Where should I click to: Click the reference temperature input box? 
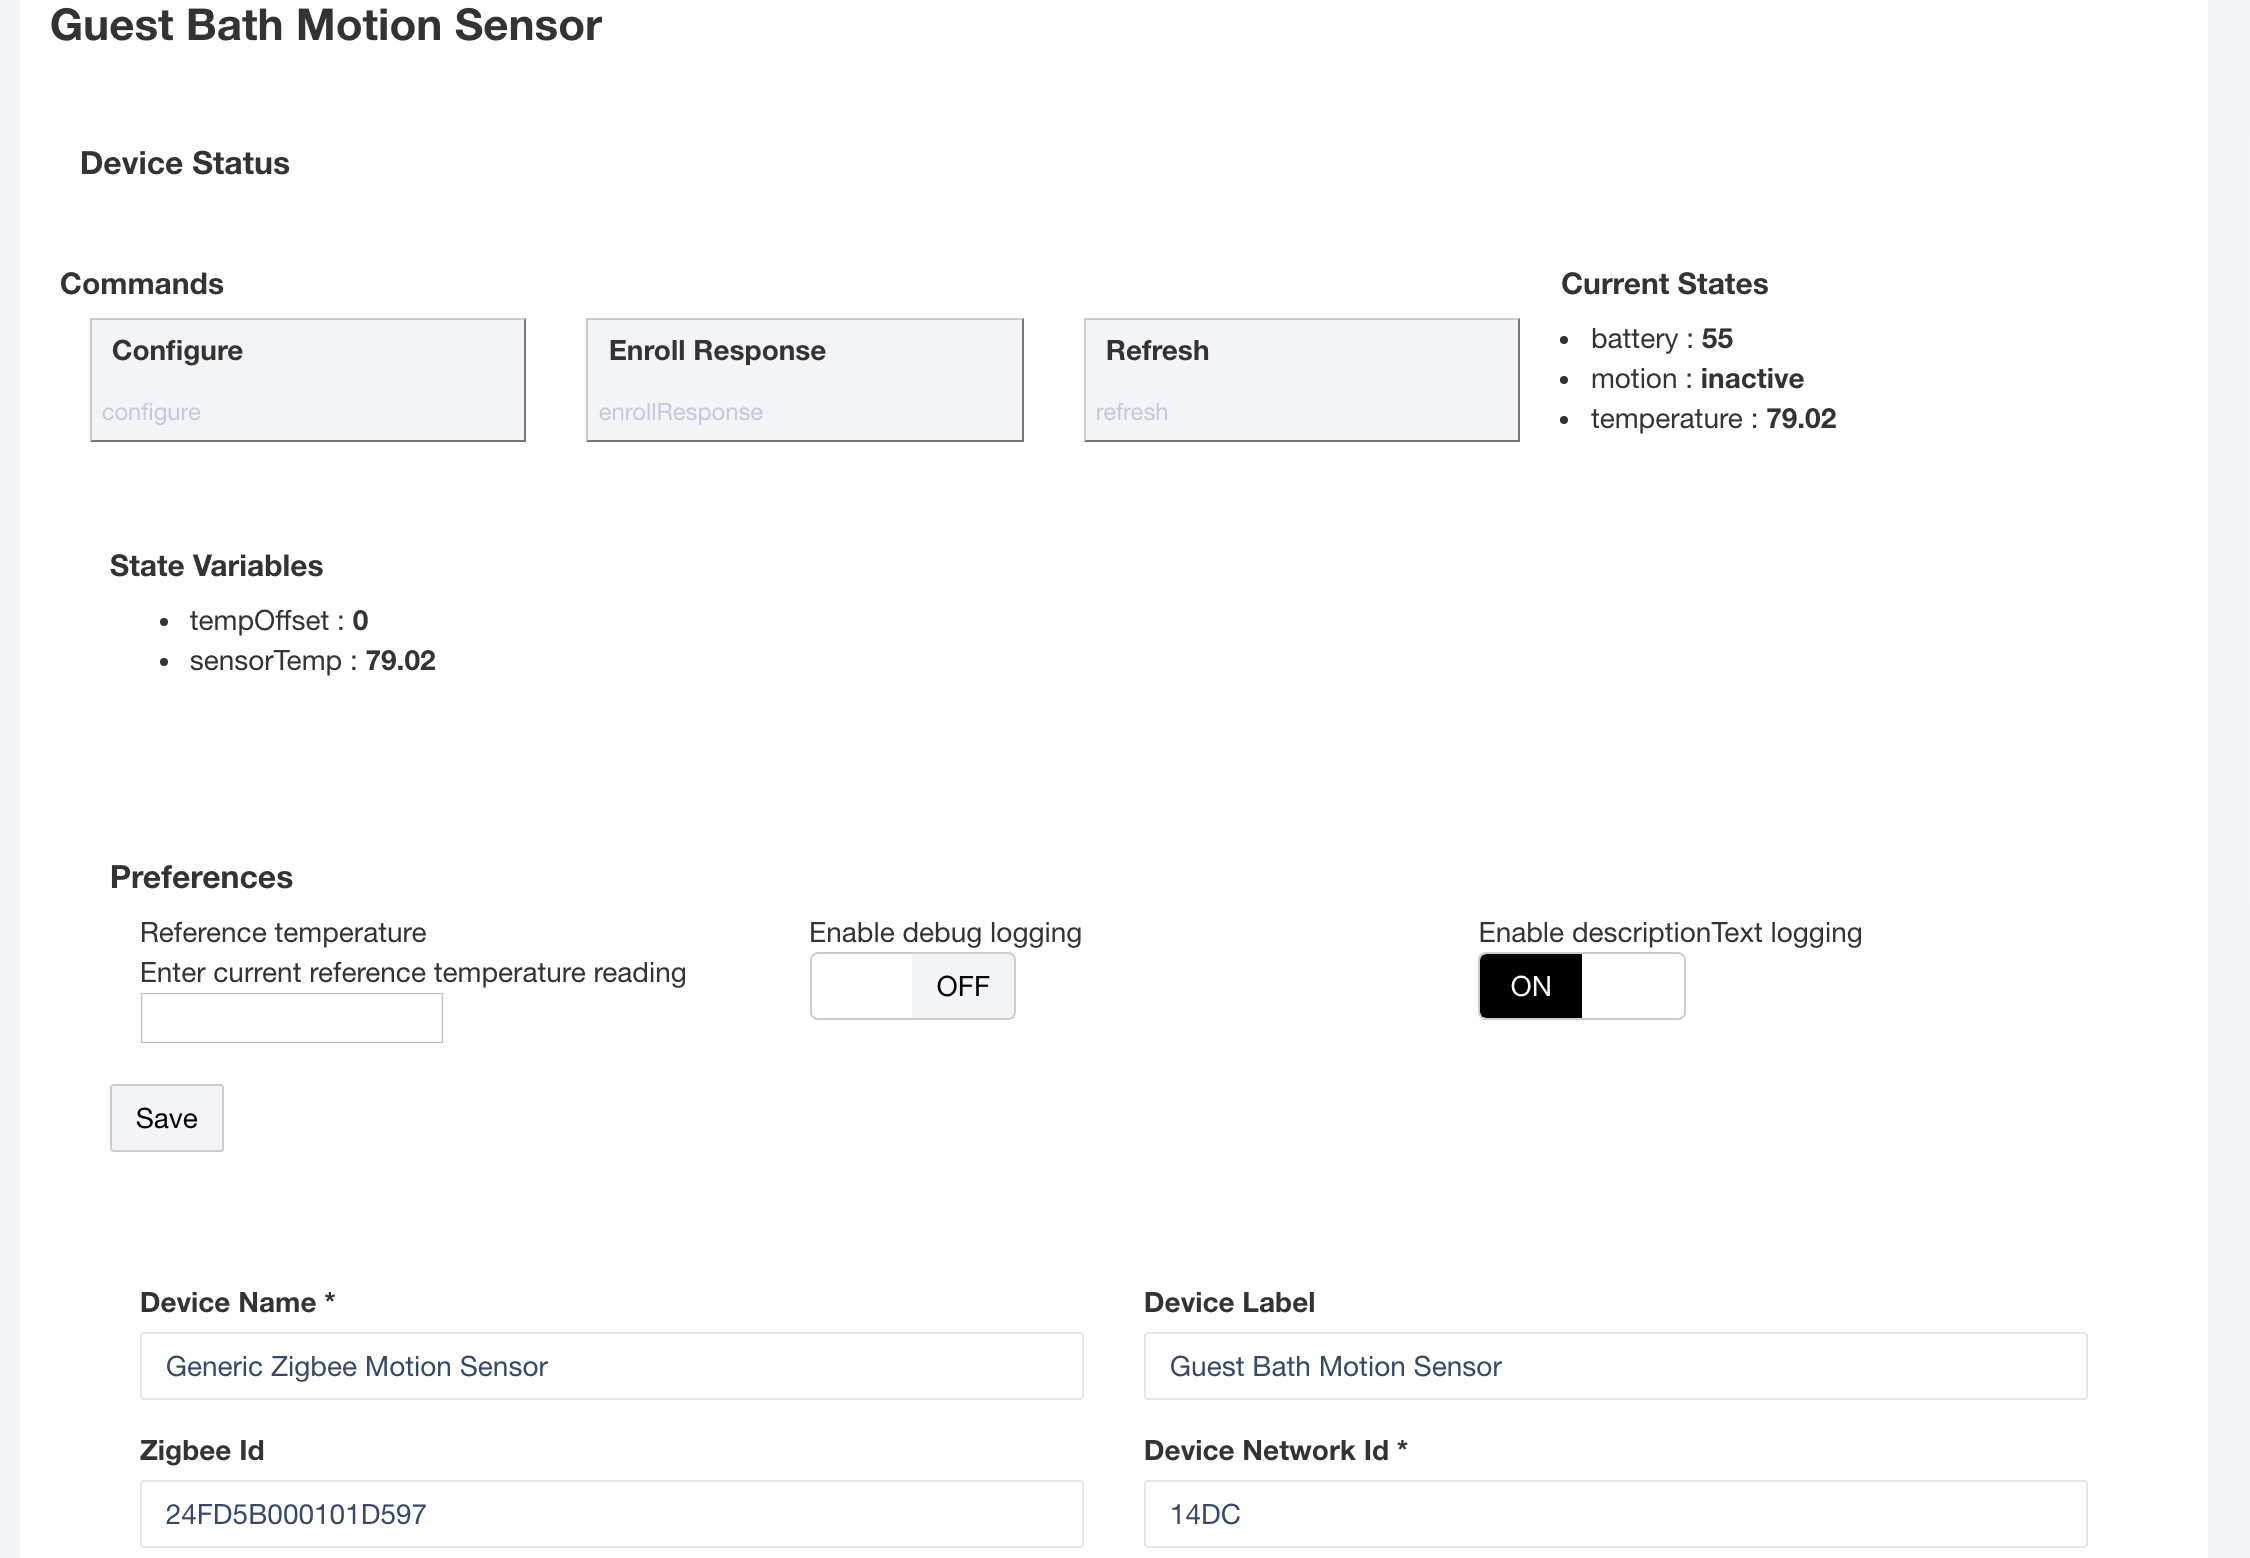click(292, 1018)
